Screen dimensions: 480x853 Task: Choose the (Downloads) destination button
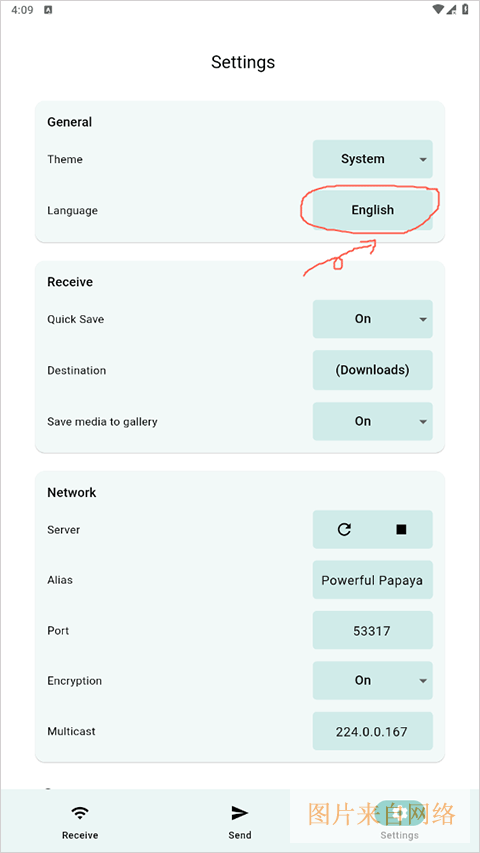tap(373, 370)
